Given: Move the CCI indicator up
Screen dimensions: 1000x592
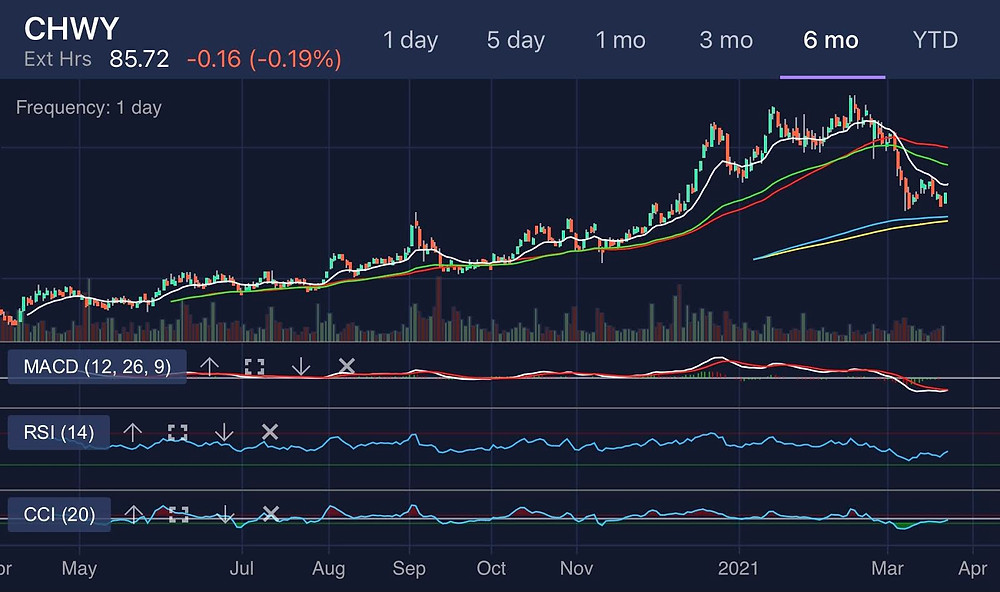Looking at the screenshot, I should pos(133,514).
